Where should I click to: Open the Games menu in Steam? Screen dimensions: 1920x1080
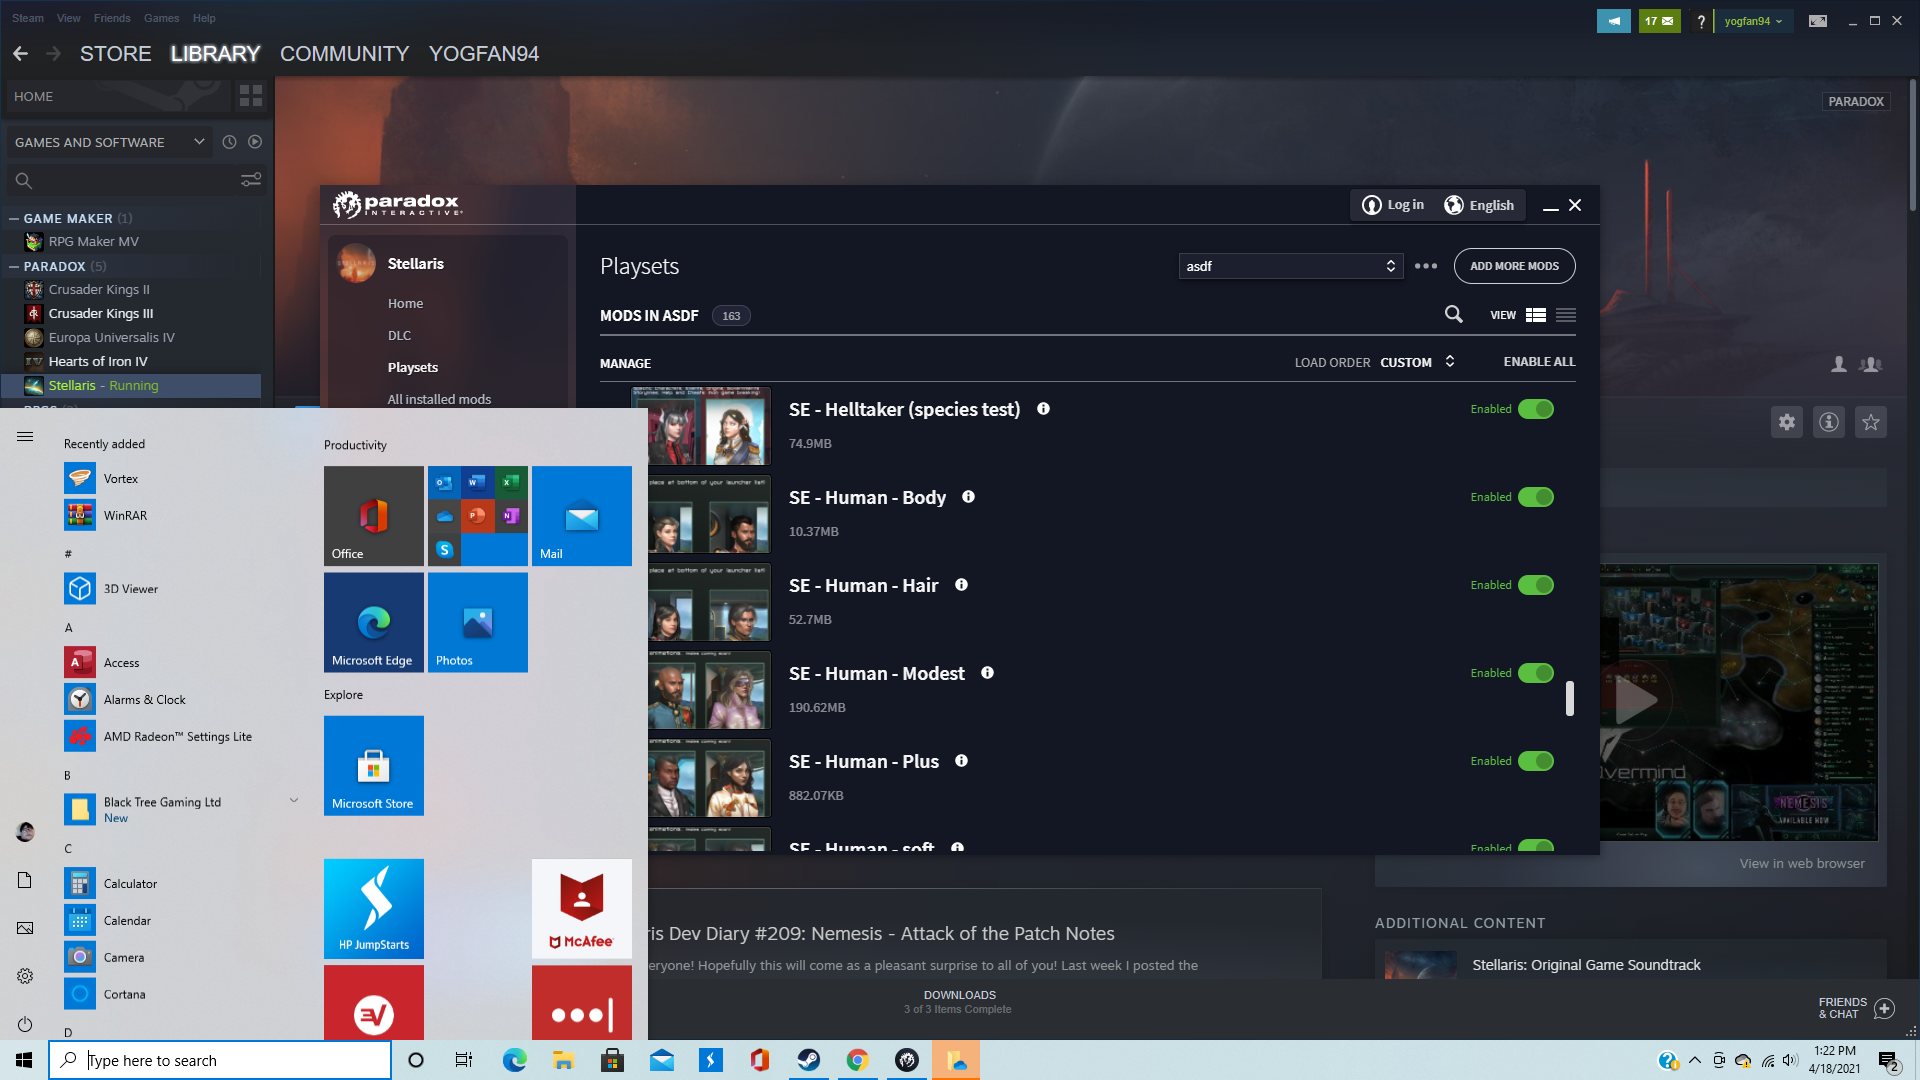(x=161, y=18)
